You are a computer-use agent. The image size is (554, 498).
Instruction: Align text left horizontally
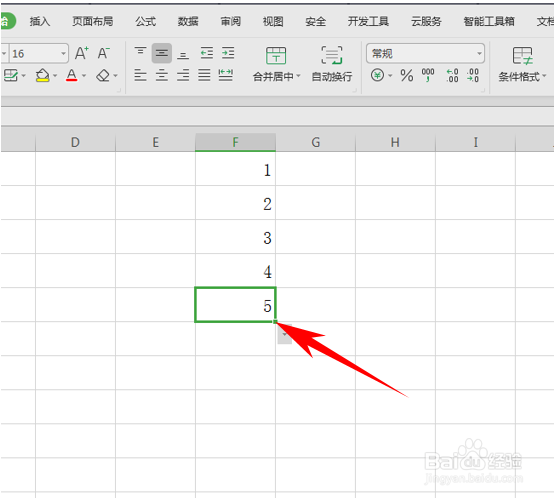coord(140,75)
